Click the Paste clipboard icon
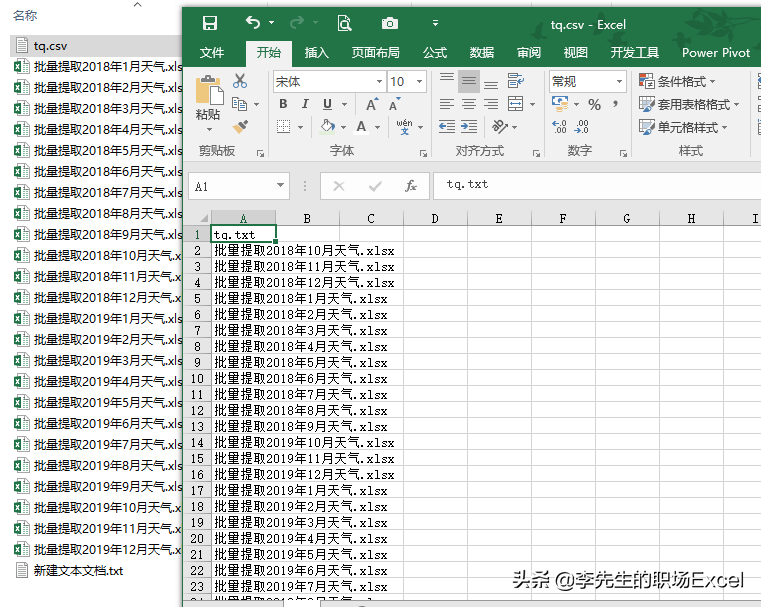761x607 pixels. (209, 90)
